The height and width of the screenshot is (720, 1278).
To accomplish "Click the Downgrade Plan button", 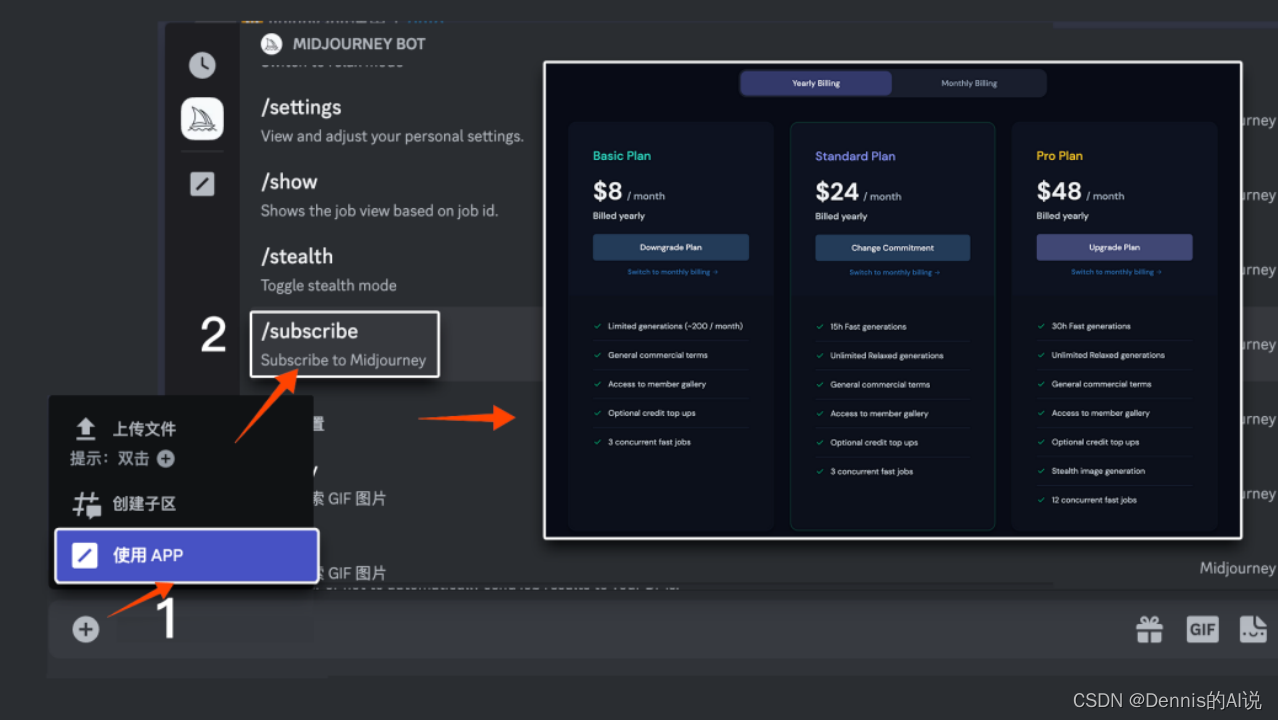I will (671, 247).
